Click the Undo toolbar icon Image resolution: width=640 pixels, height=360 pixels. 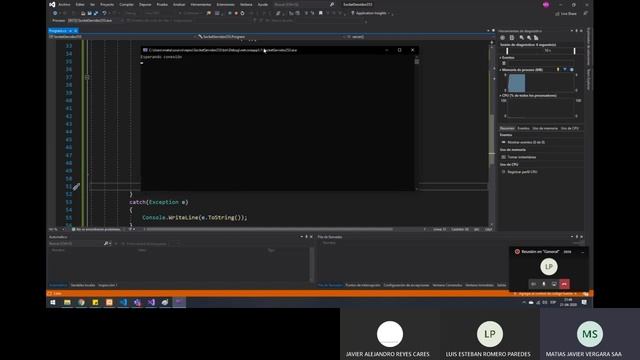point(104,13)
